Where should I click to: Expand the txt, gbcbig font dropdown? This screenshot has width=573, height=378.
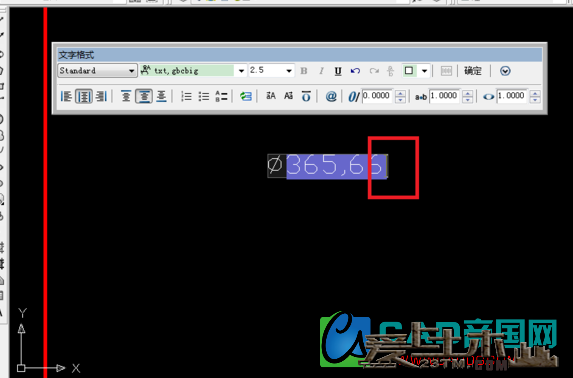(x=241, y=71)
